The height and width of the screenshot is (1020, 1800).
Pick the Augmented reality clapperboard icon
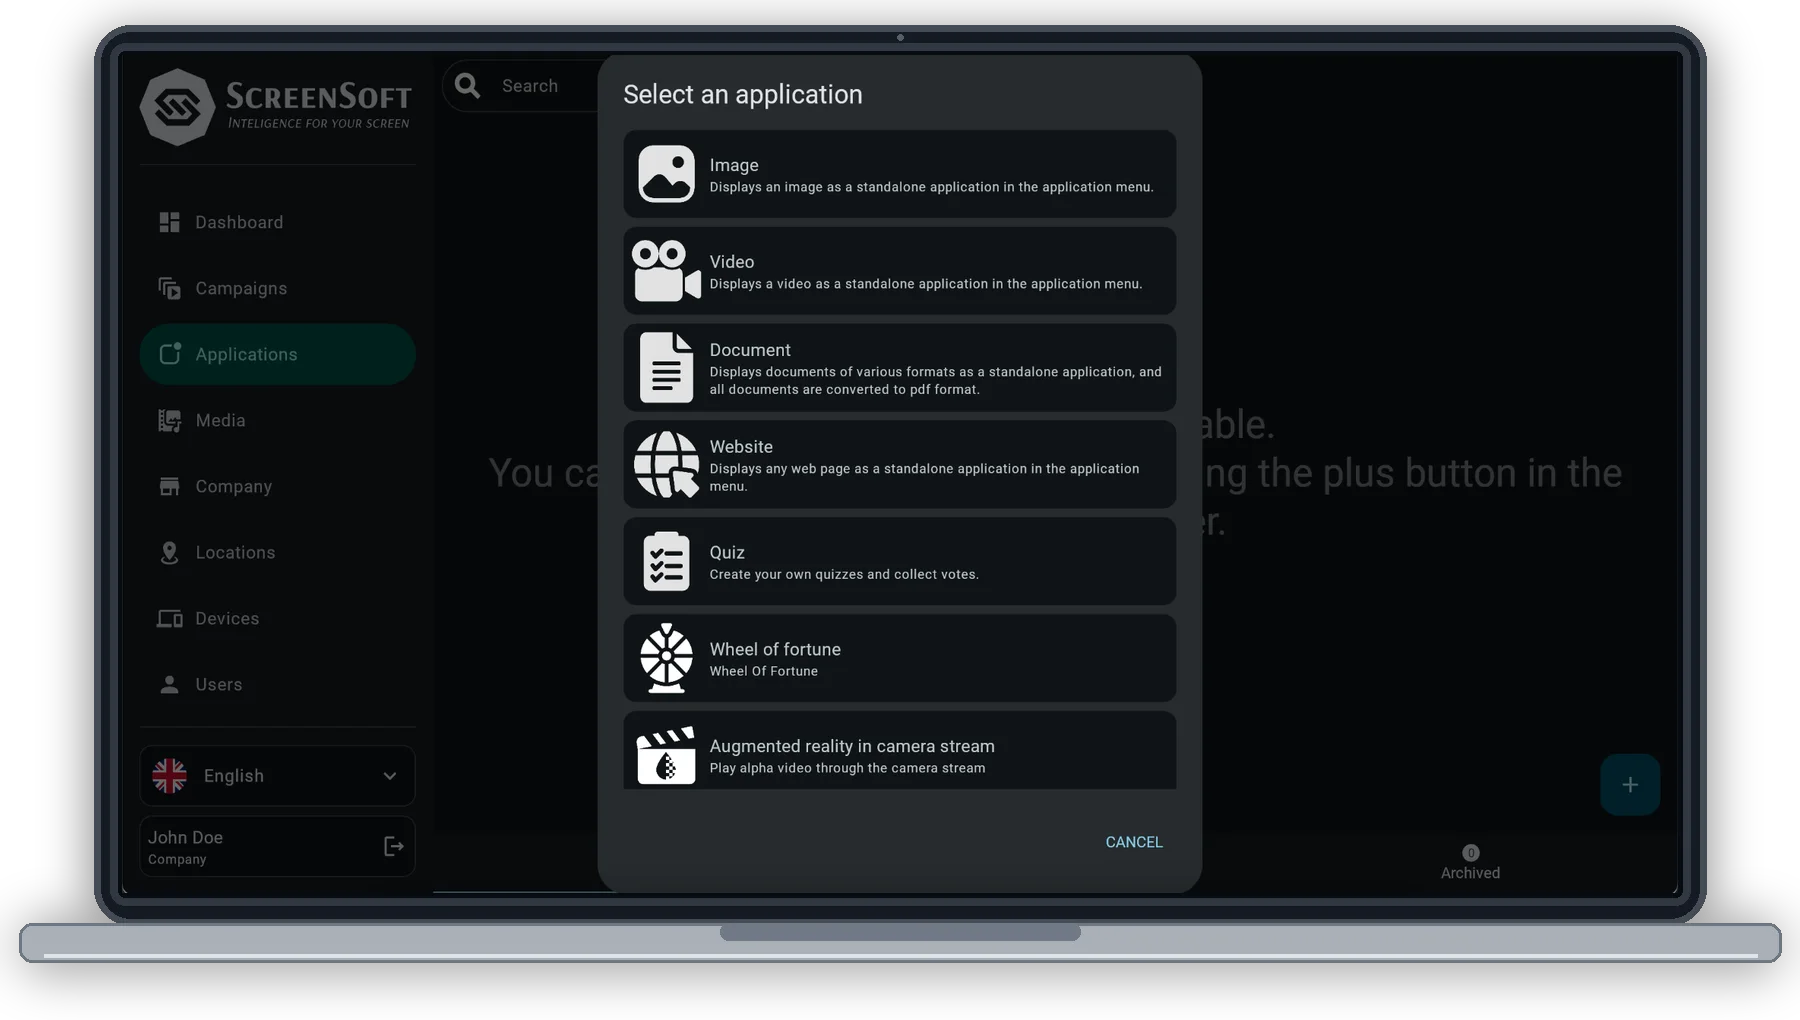point(666,755)
